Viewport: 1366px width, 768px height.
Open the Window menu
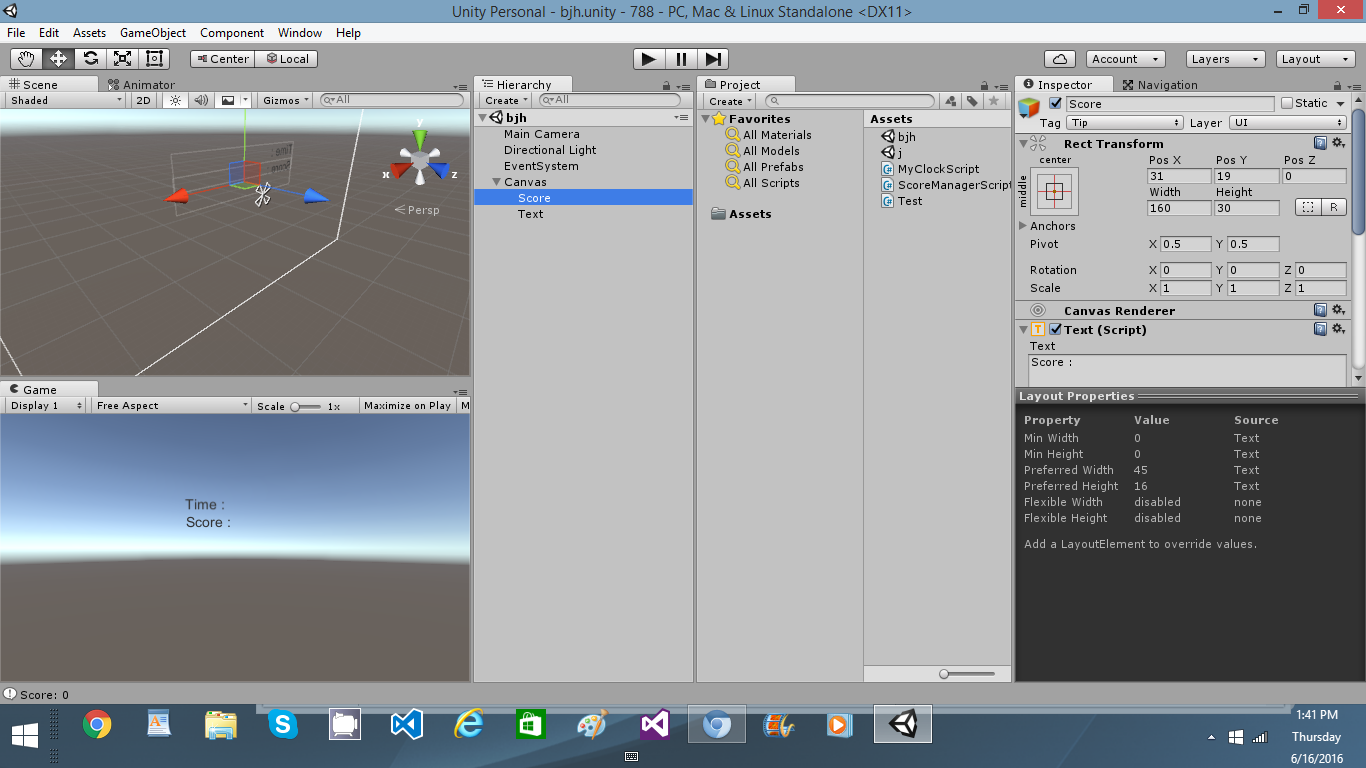coord(300,33)
